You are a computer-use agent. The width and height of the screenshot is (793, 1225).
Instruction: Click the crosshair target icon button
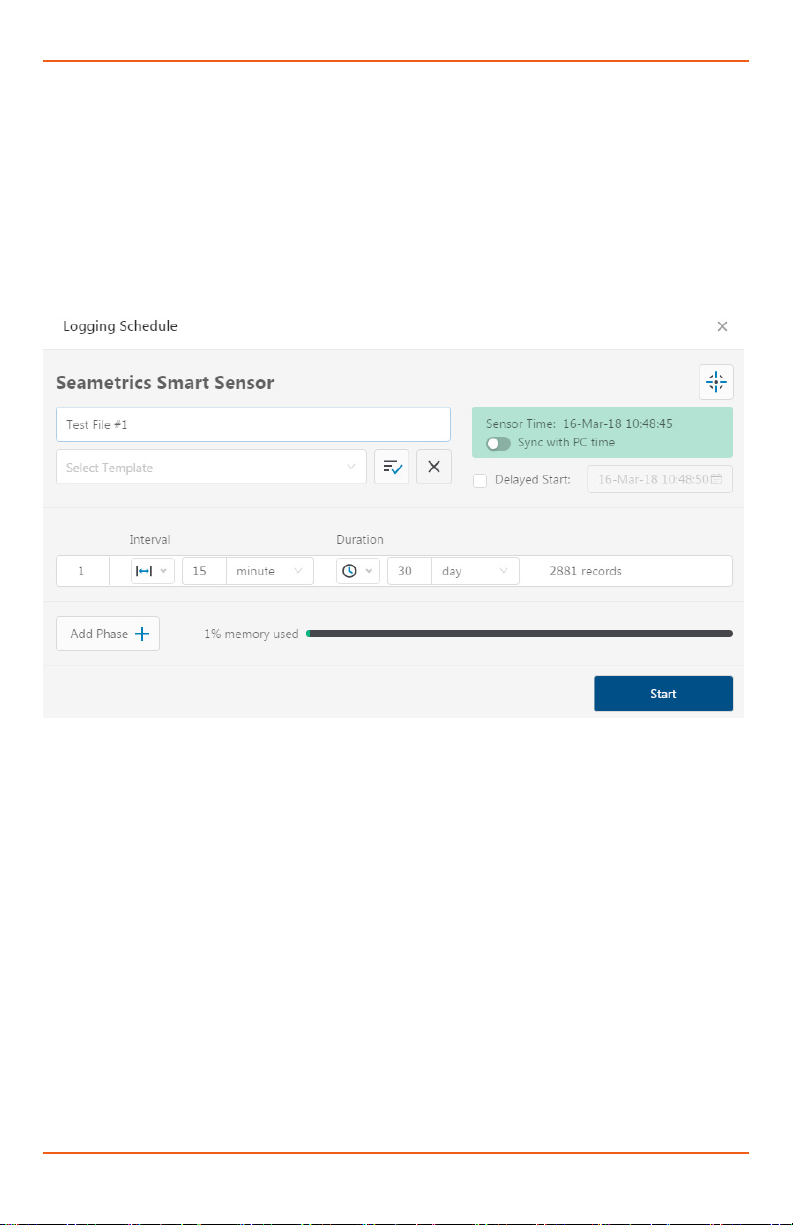point(716,381)
